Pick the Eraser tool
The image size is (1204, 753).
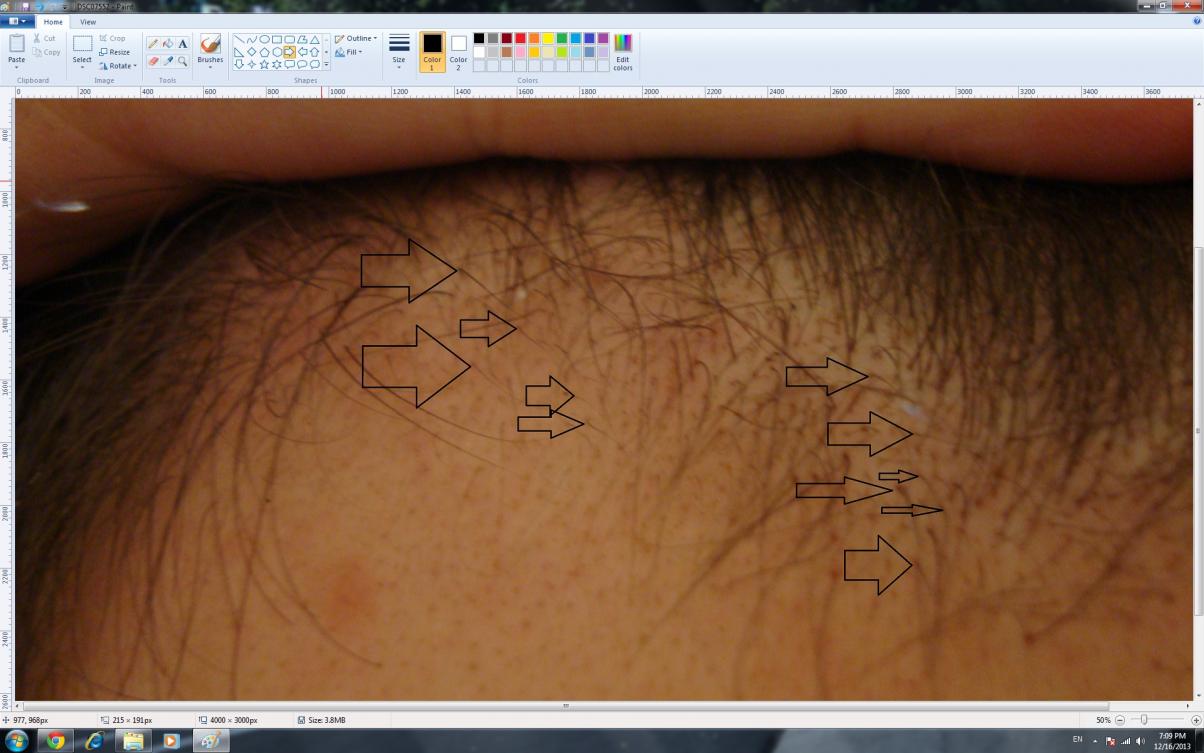pos(153,61)
